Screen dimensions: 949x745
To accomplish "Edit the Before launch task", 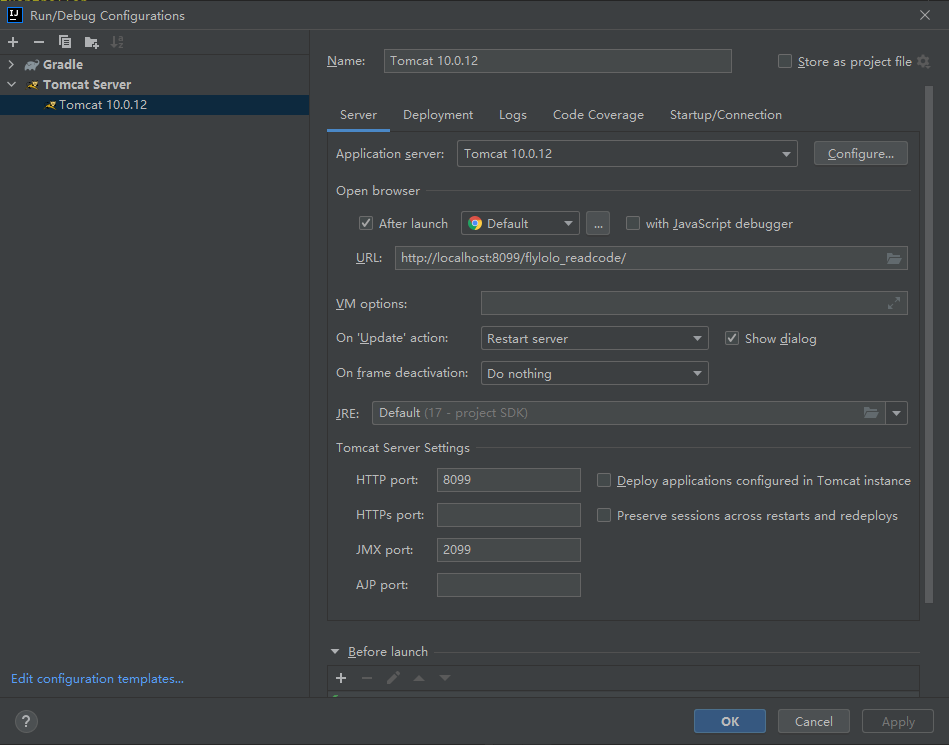I will coord(393,678).
